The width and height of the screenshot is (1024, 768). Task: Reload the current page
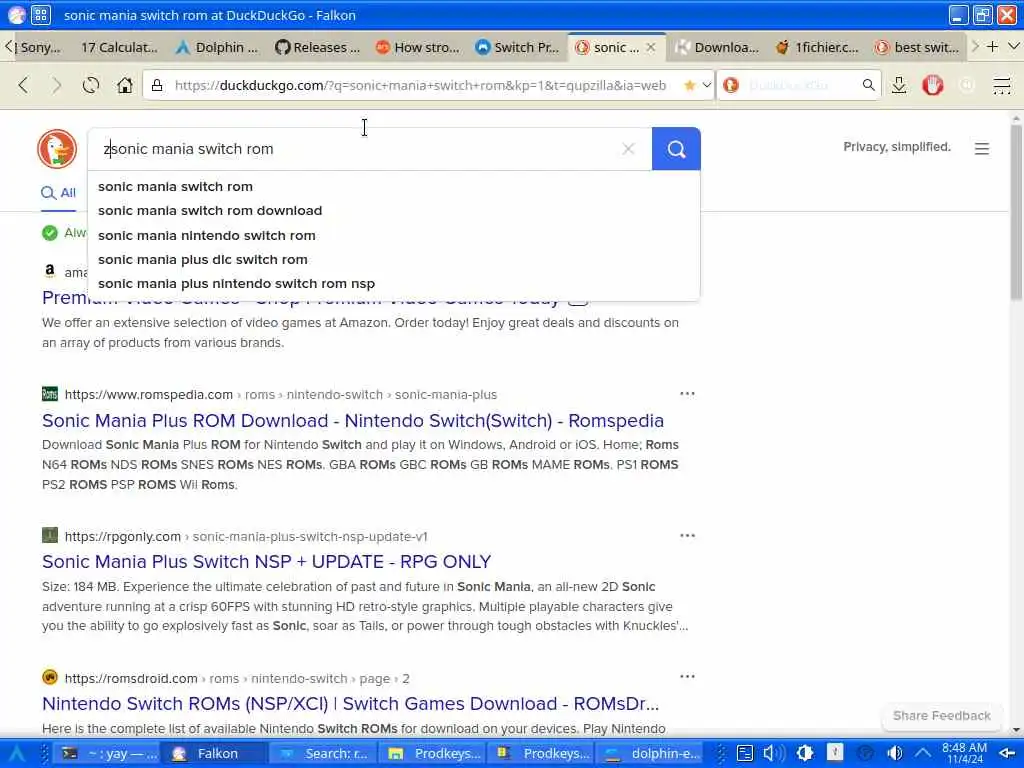pos(91,85)
